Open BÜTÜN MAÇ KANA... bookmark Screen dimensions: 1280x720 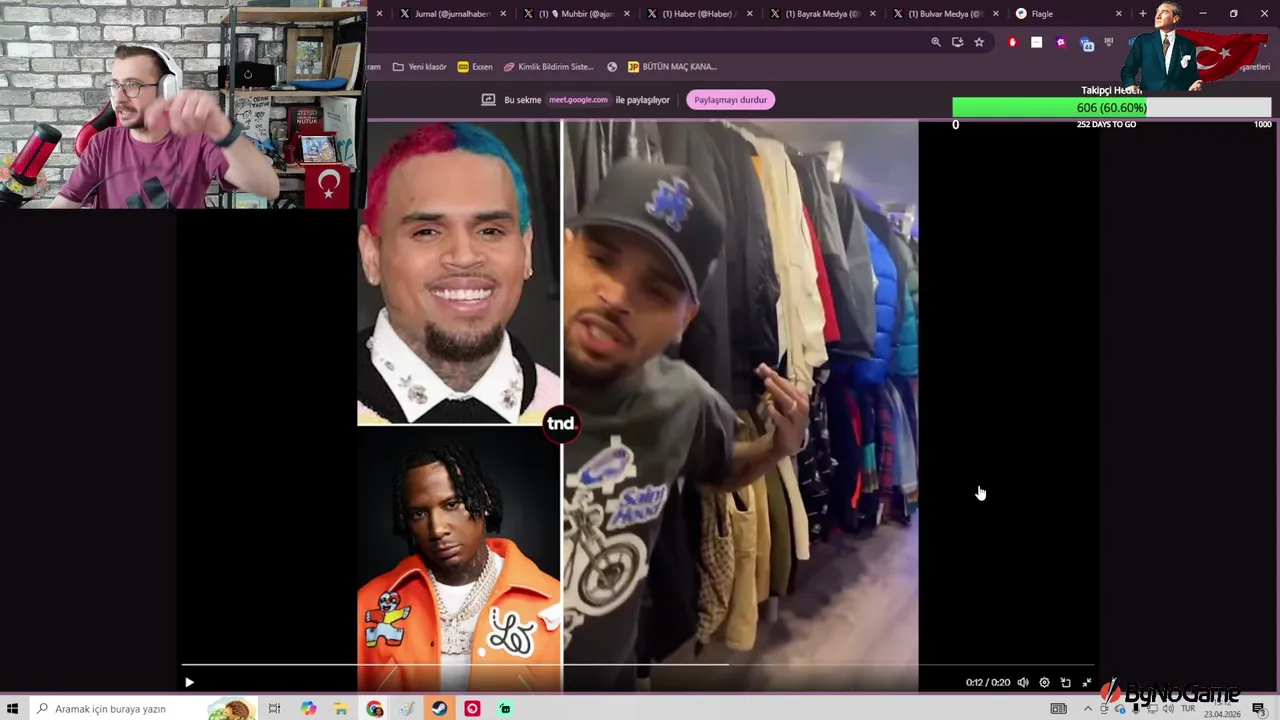(672, 67)
